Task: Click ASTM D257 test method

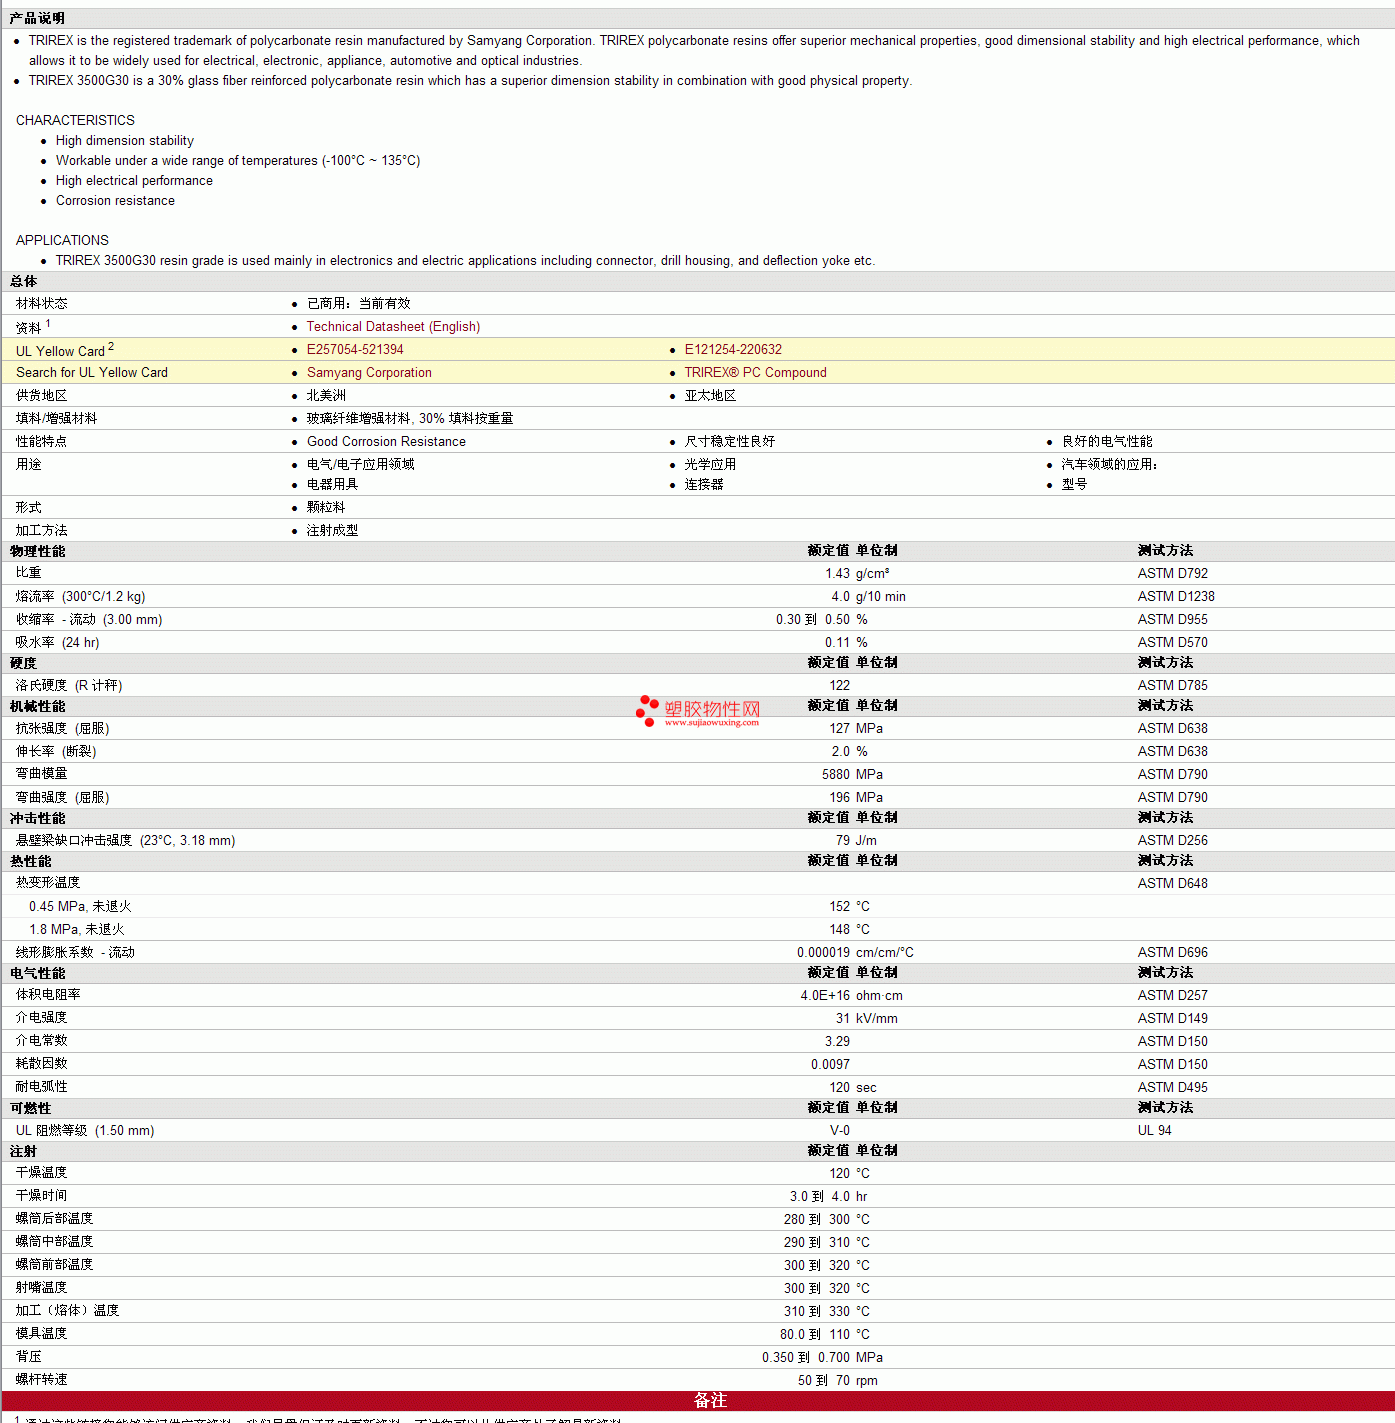Action: coord(1172,996)
